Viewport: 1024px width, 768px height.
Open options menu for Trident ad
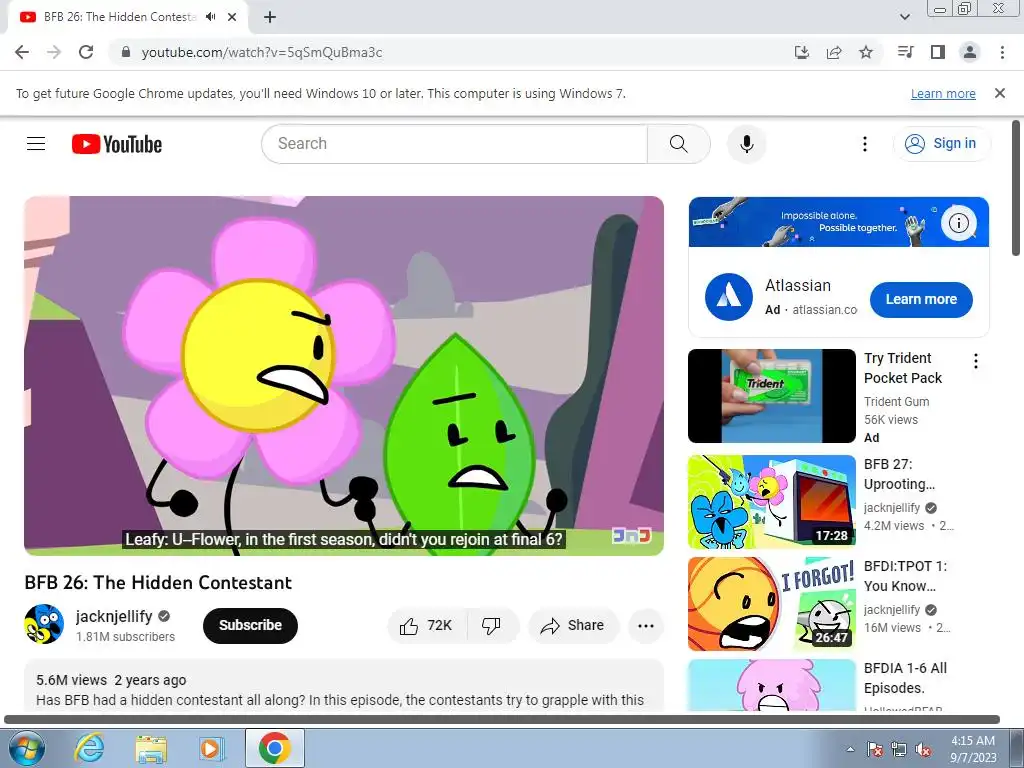[x=976, y=361]
